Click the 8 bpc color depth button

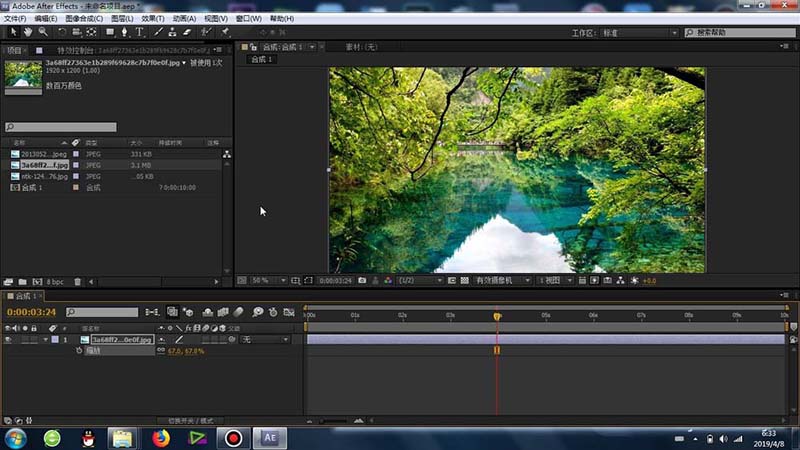click(x=55, y=282)
